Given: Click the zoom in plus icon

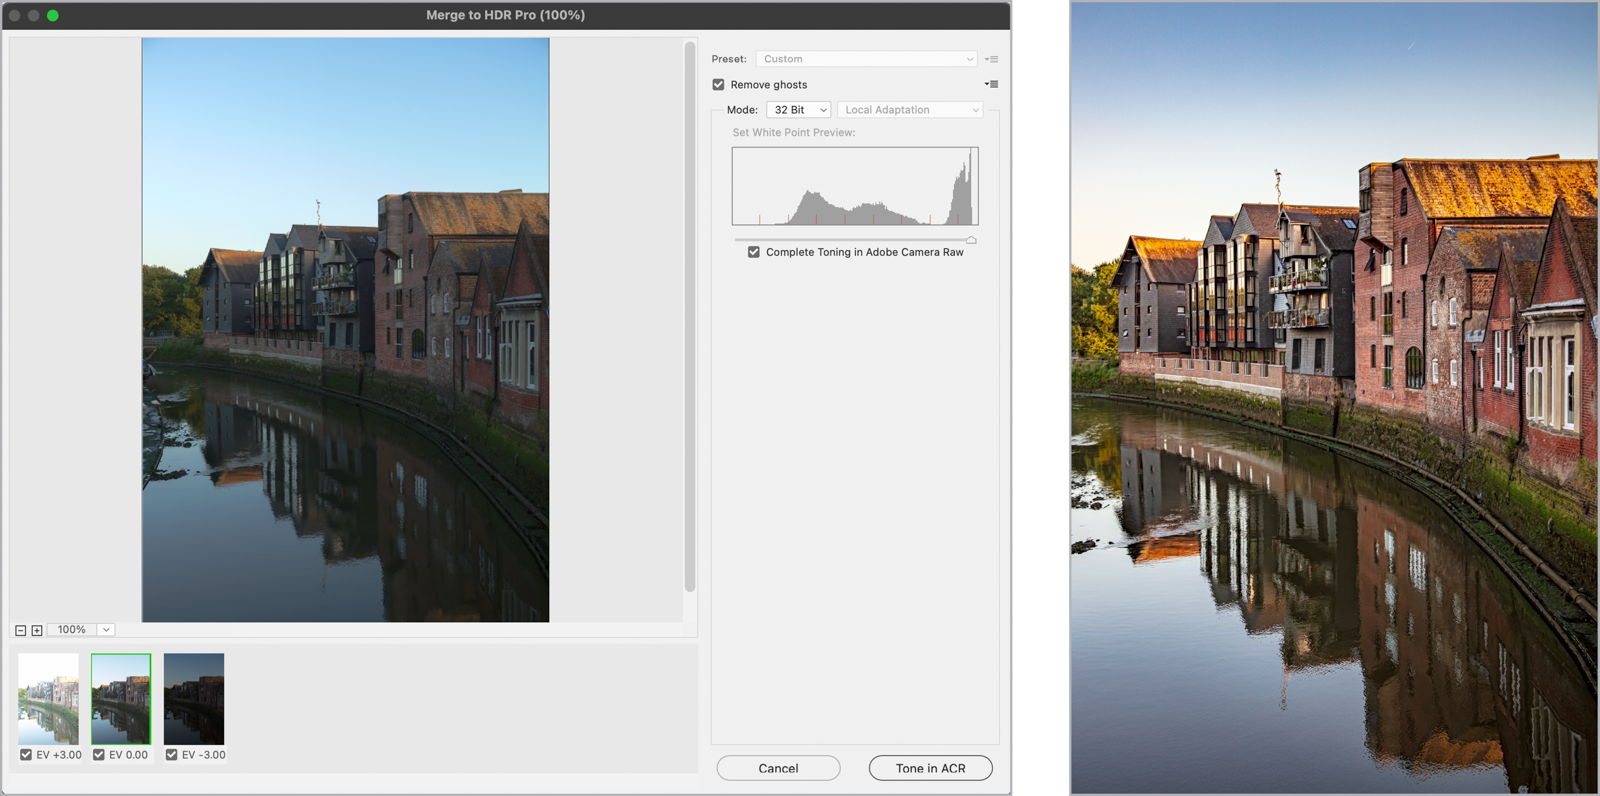Looking at the screenshot, I should (37, 630).
